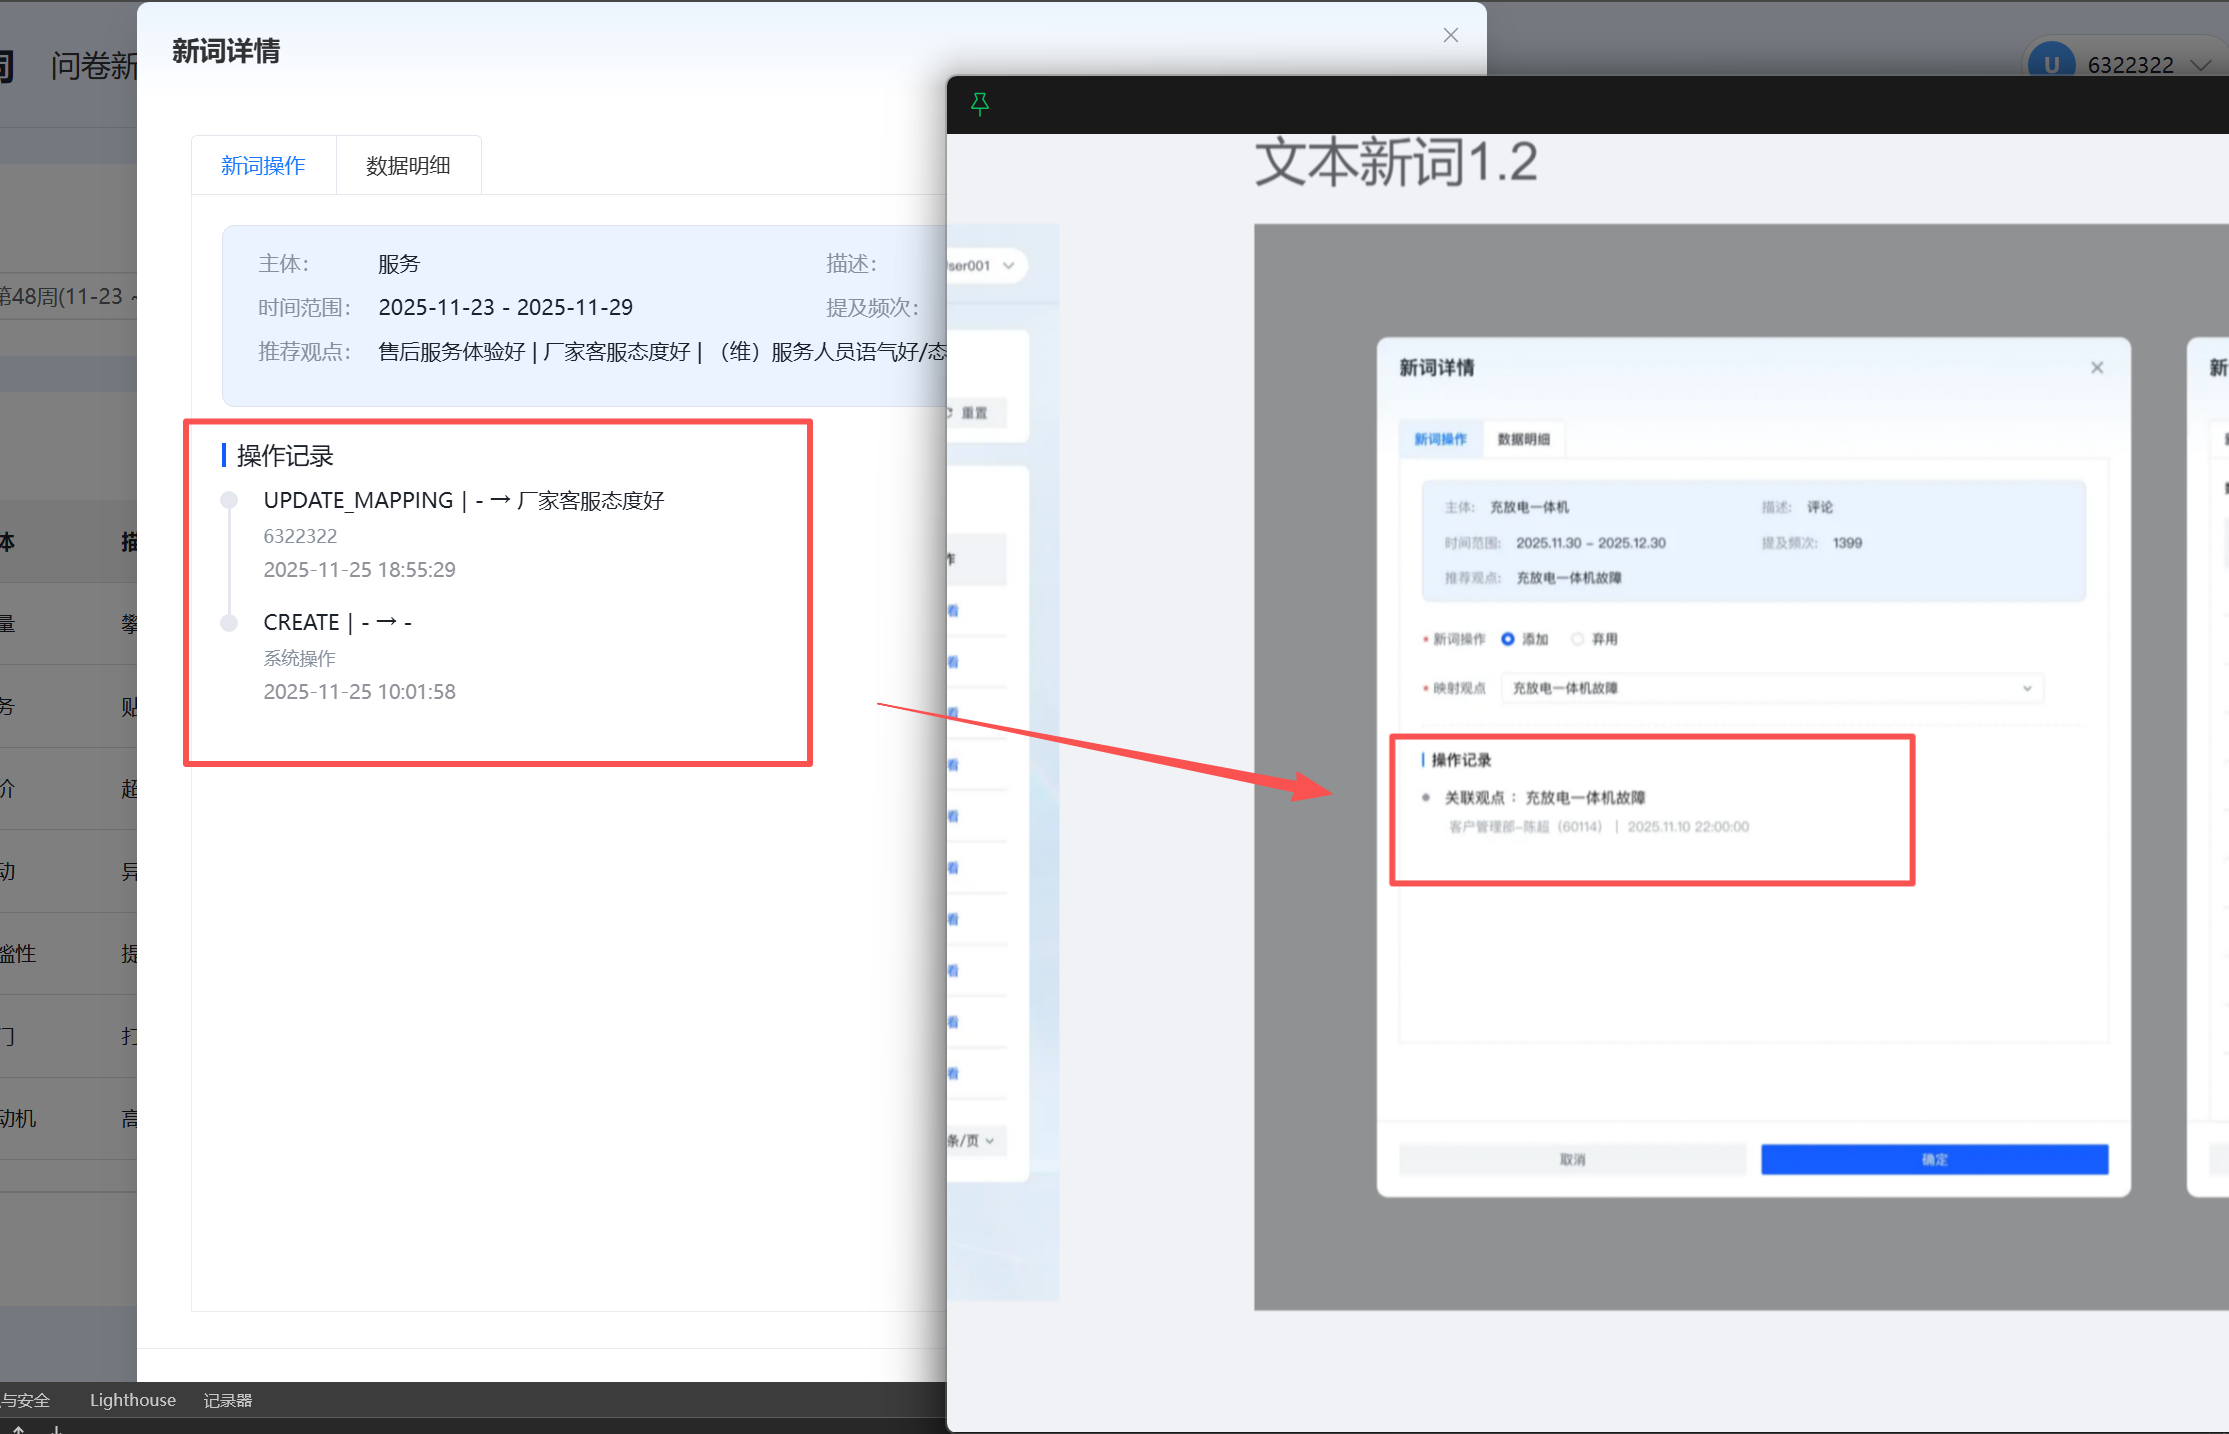
Task: Select the 新词操作 tab
Action: pos(263,165)
